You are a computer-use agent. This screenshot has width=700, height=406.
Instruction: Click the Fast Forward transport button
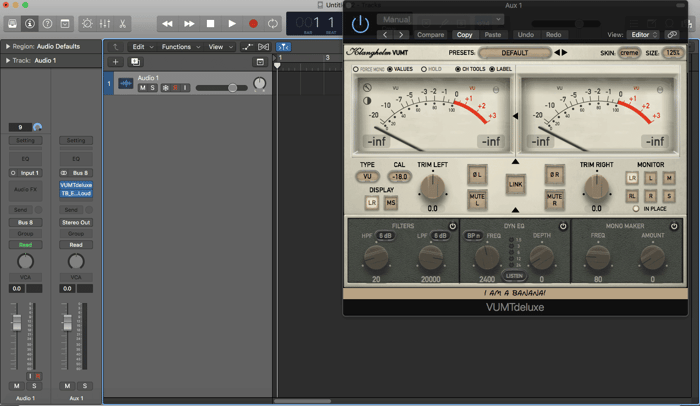tap(189, 24)
